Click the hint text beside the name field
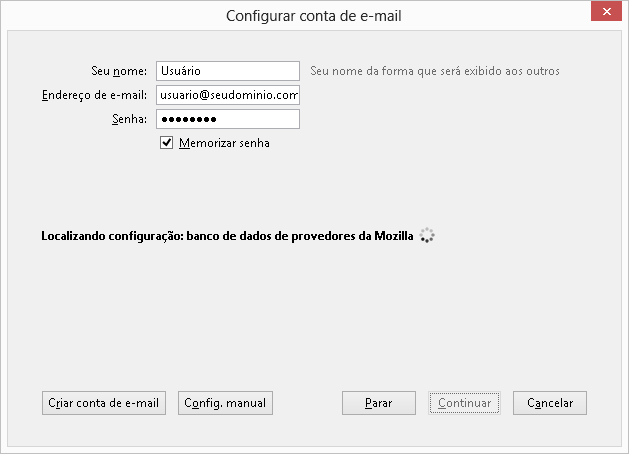 [x=435, y=71]
